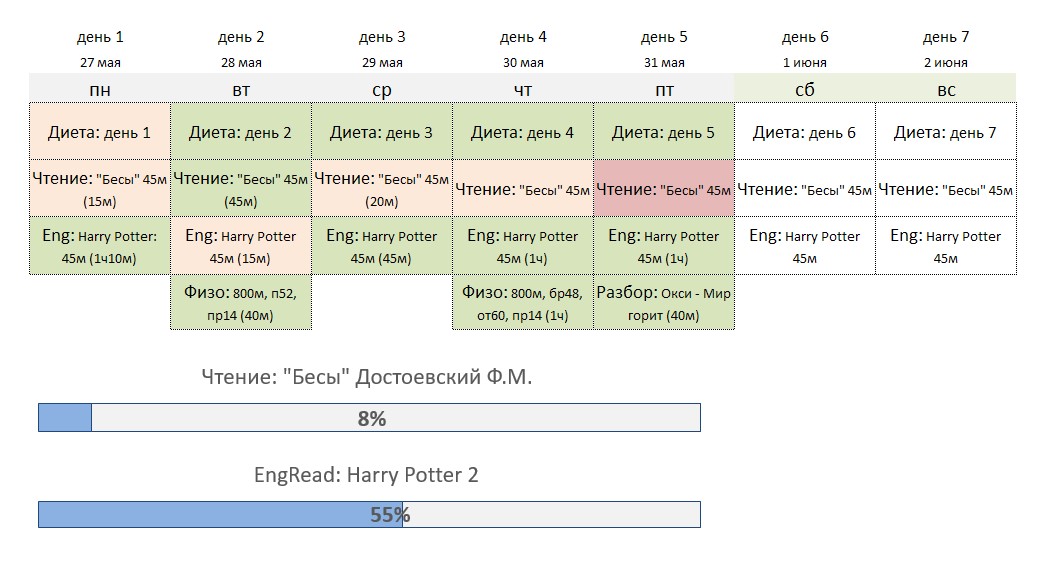Screen dimensions: 1048x569
Task: Click the 8% Бесы reading progress bar
Action: click(x=369, y=417)
